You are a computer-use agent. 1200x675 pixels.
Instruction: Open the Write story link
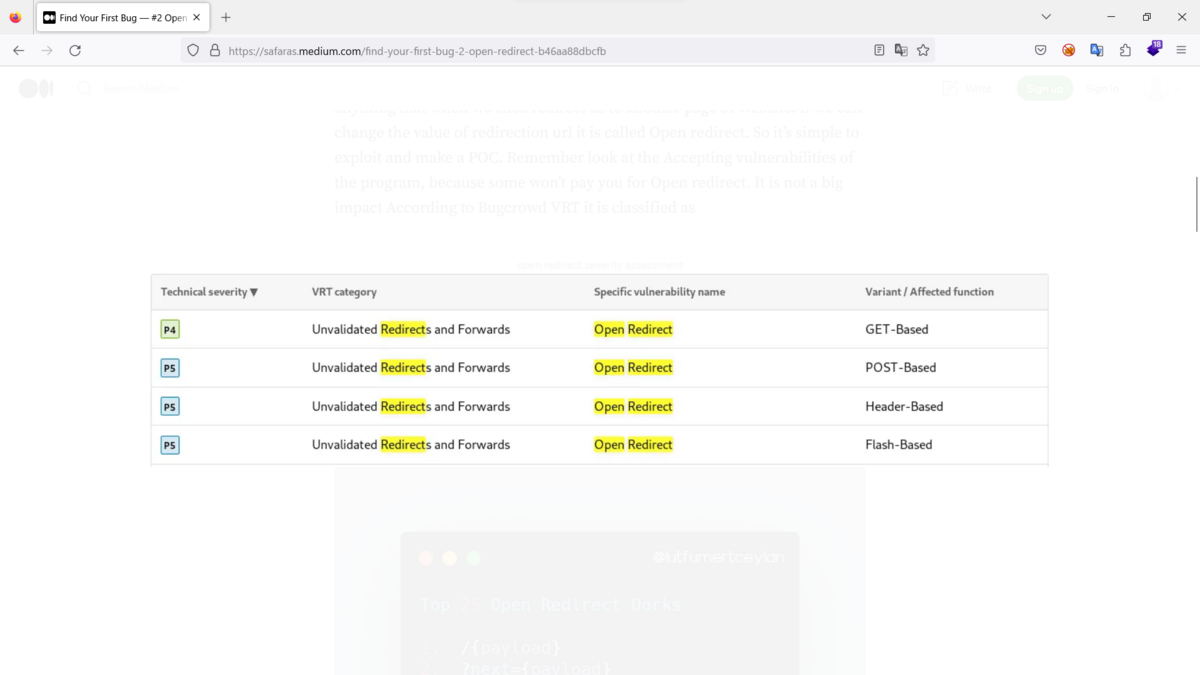tap(966, 89)
